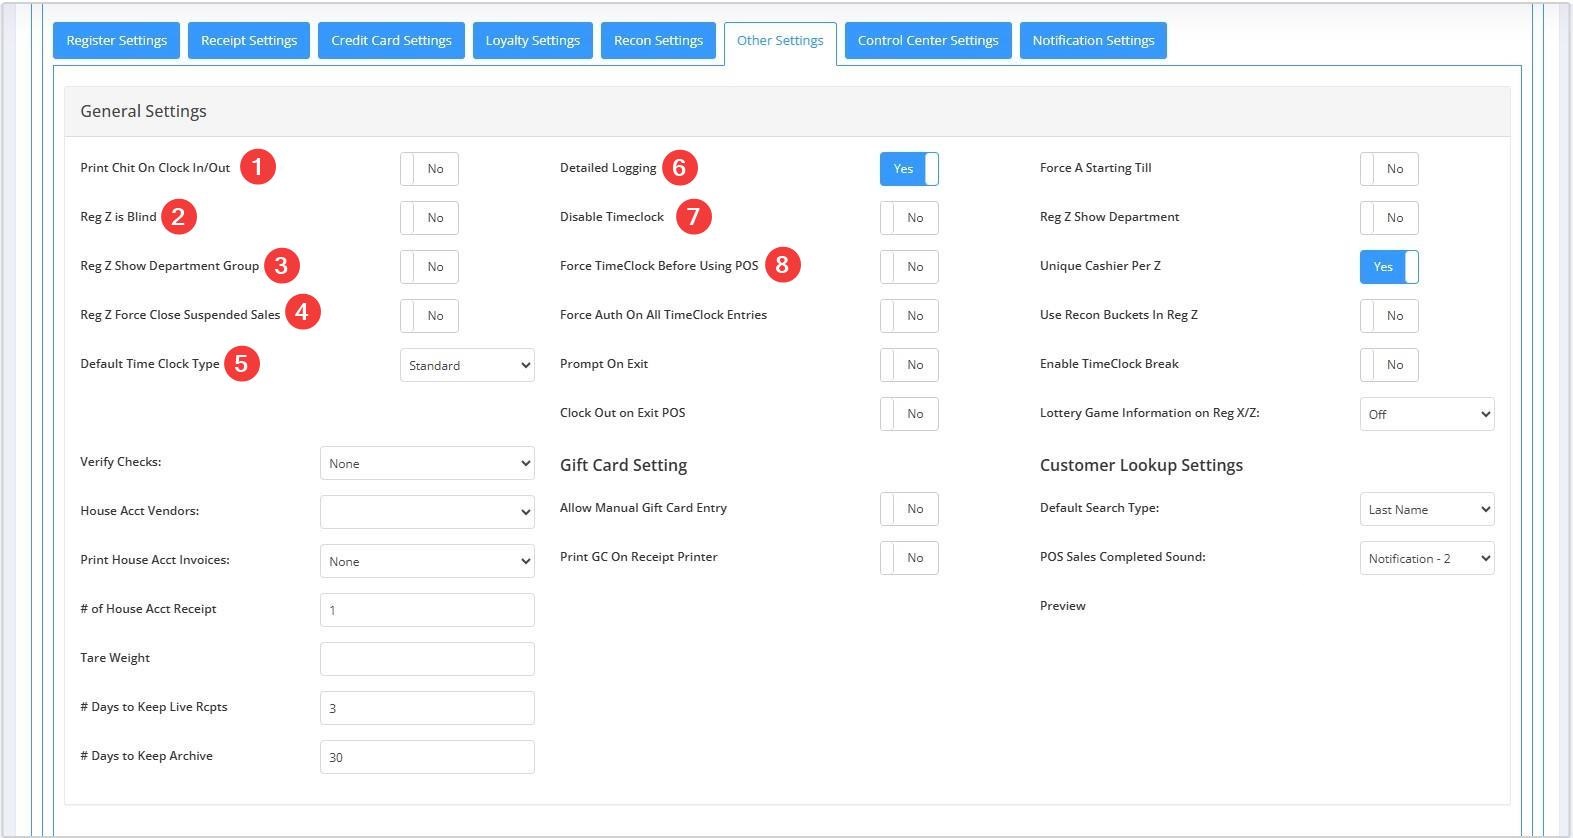Viewport: 1573px width, 838px height.
Task: Click red marker 2 next to Reg Z is Blind
Action: pos(178,216)
